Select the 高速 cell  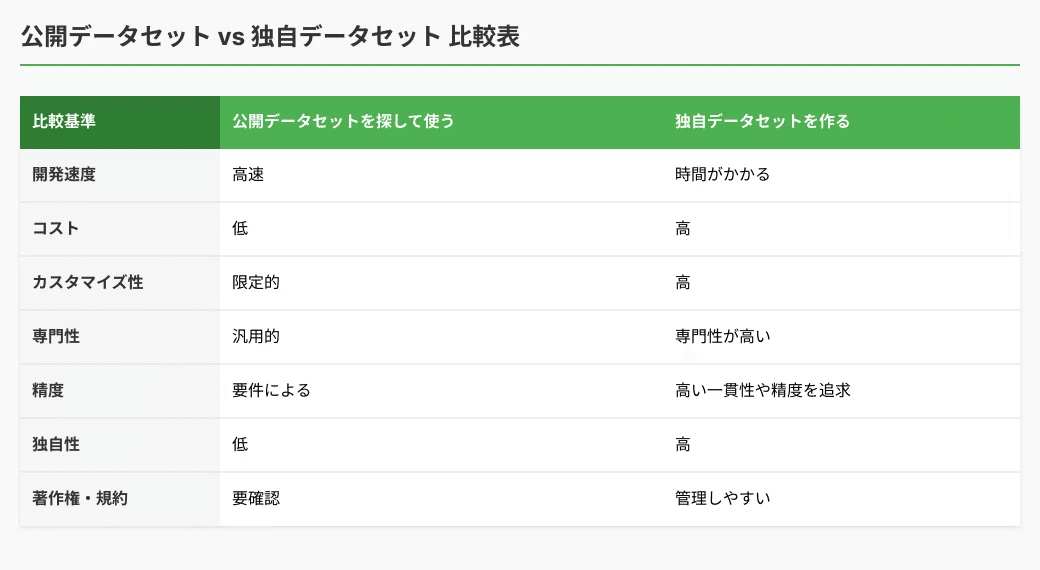click(441, 175)
